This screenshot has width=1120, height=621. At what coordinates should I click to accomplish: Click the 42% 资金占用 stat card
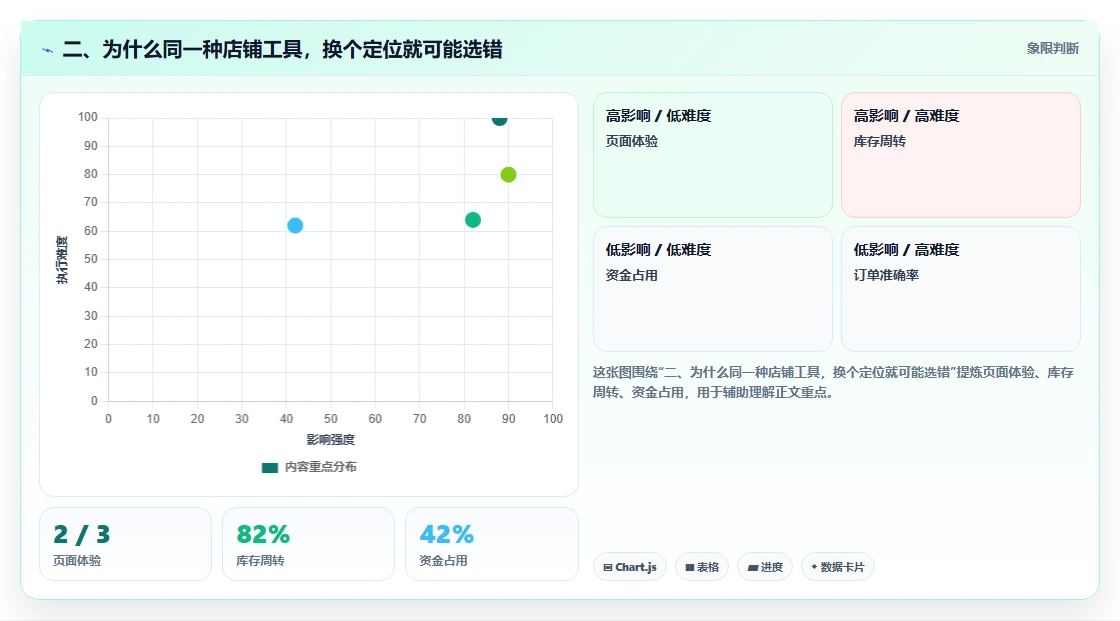pos(491,544)
